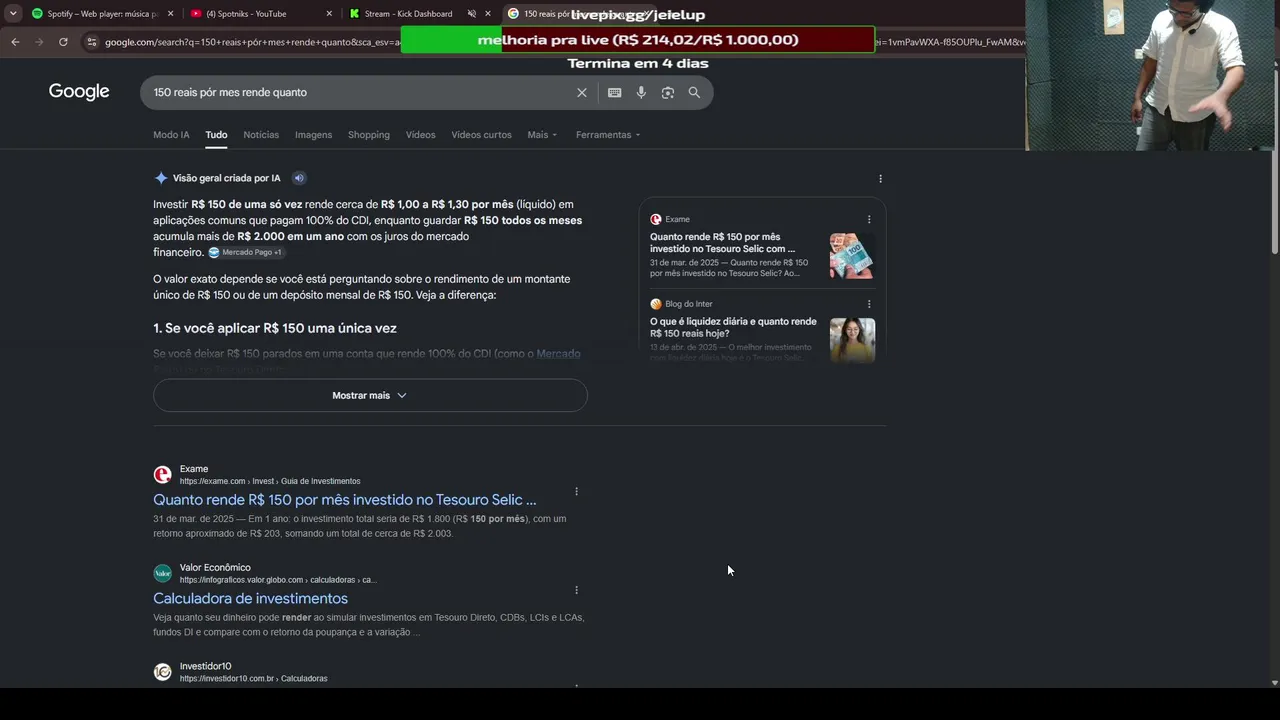Open the Blog do Inter card thumbnail
This screenshot has height=720, width=1280.
[852, 340]
